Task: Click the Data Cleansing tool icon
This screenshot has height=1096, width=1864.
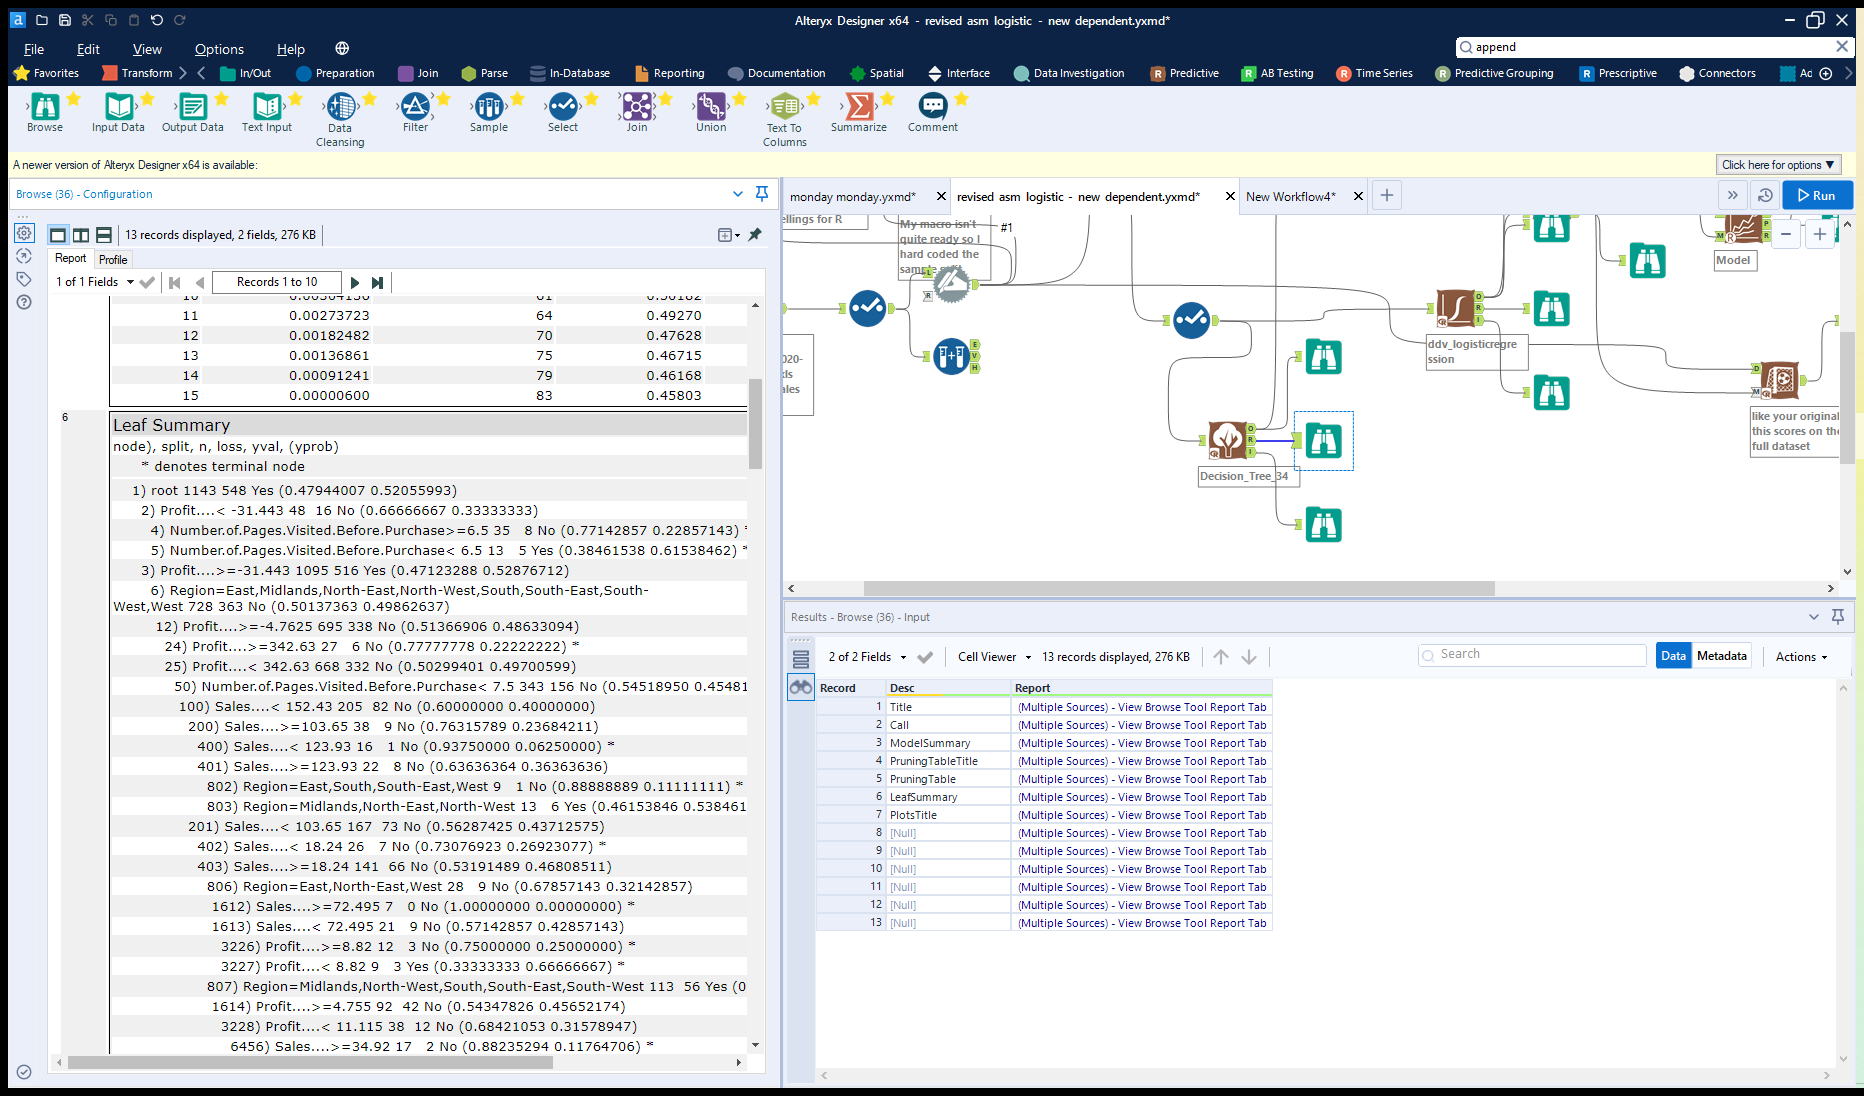Action: click(340, 107)
